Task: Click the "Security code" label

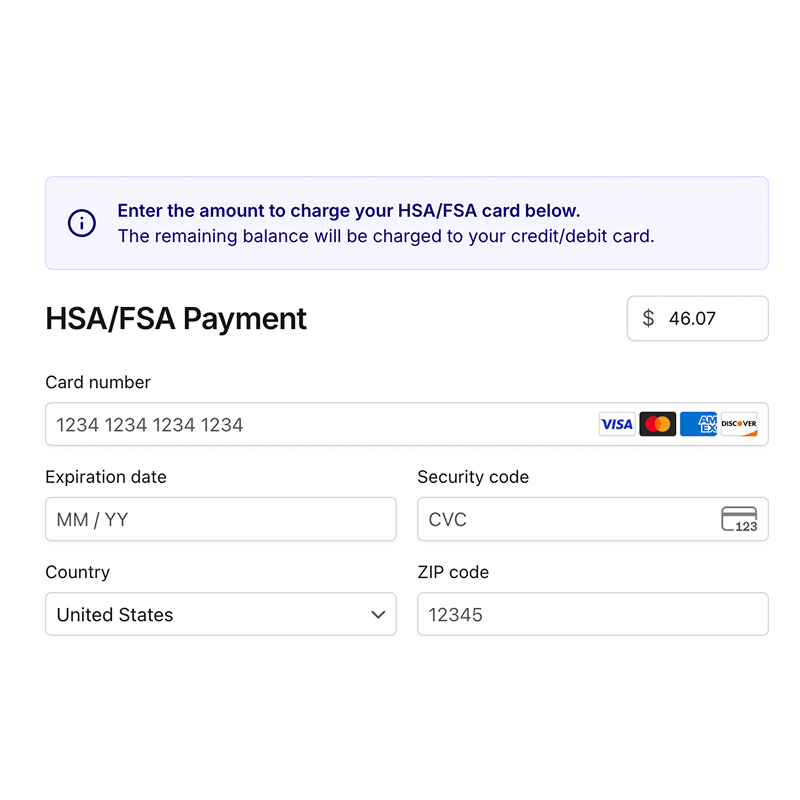Action: [x=473, y=477]
